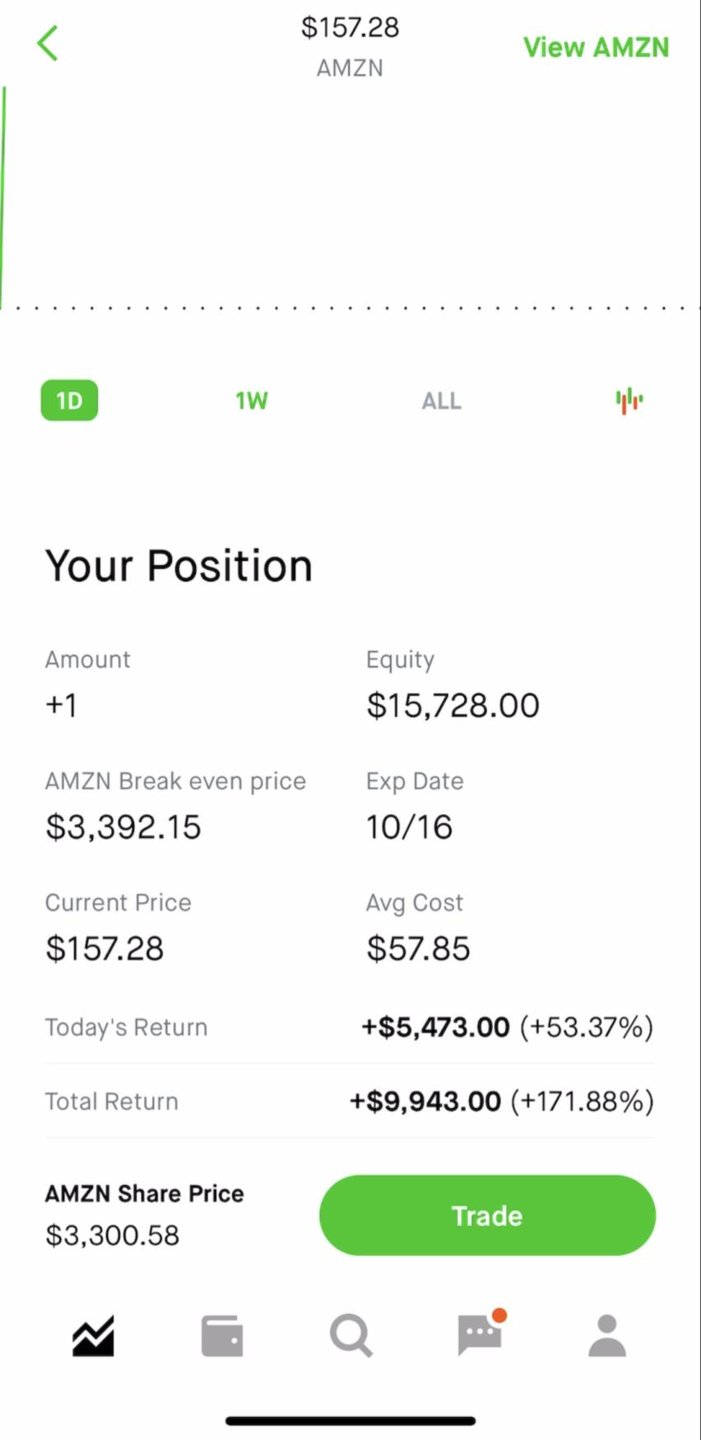Tap the price chart area

(350, 200)
